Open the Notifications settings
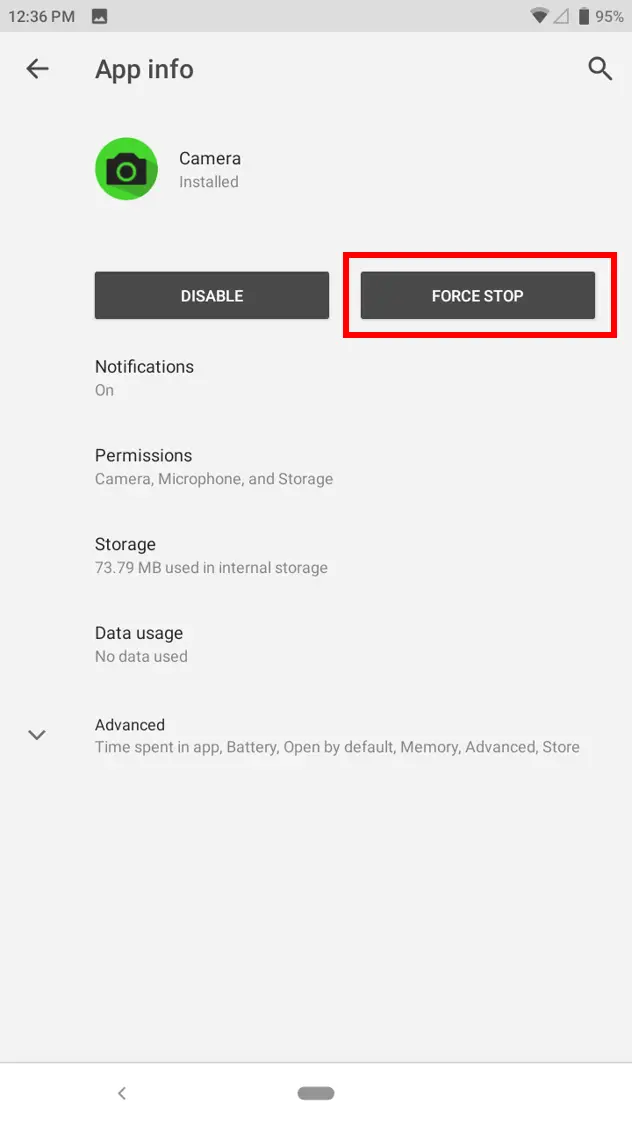 coord(145,377)
